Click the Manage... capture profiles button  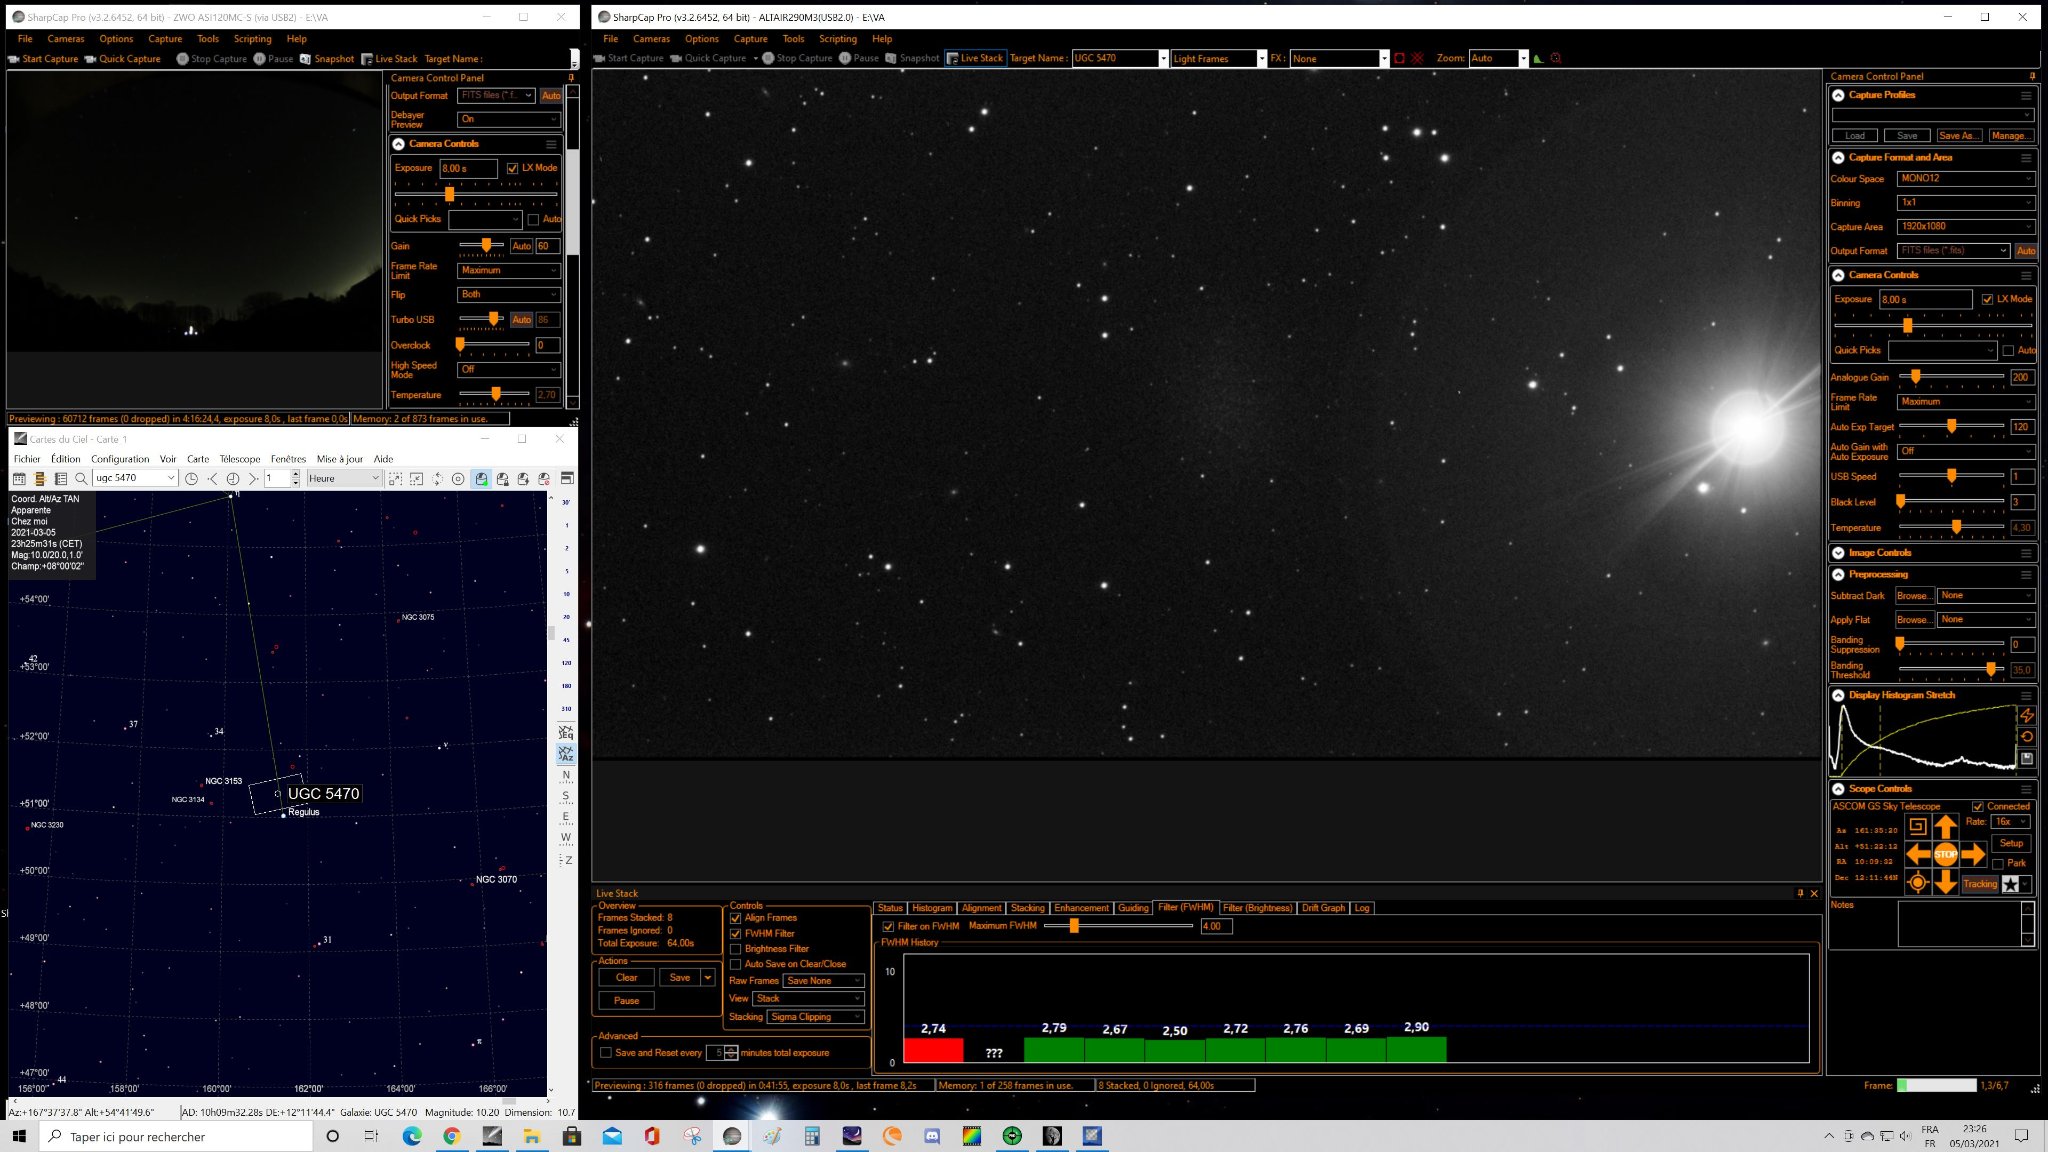tap(2010, 136)
